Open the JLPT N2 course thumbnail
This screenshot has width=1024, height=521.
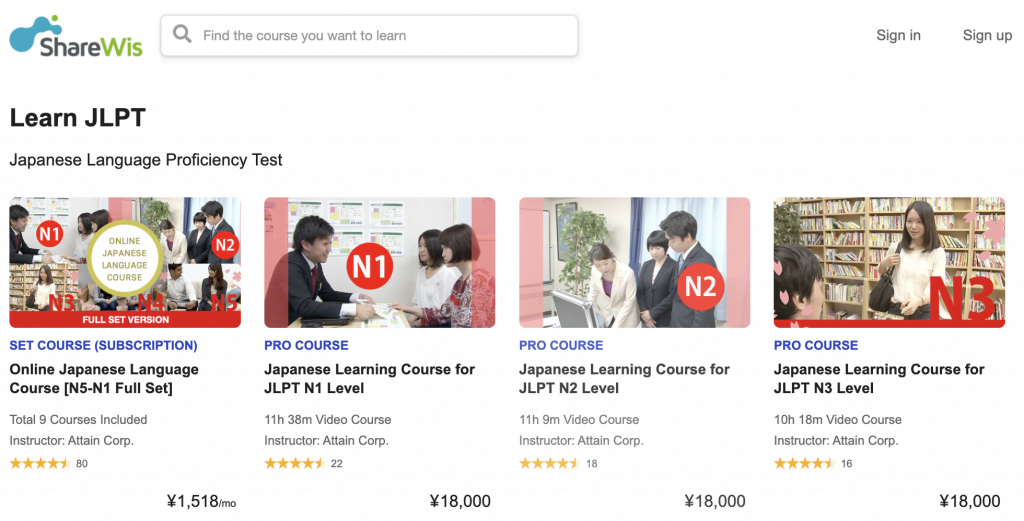tap(635, 262)
